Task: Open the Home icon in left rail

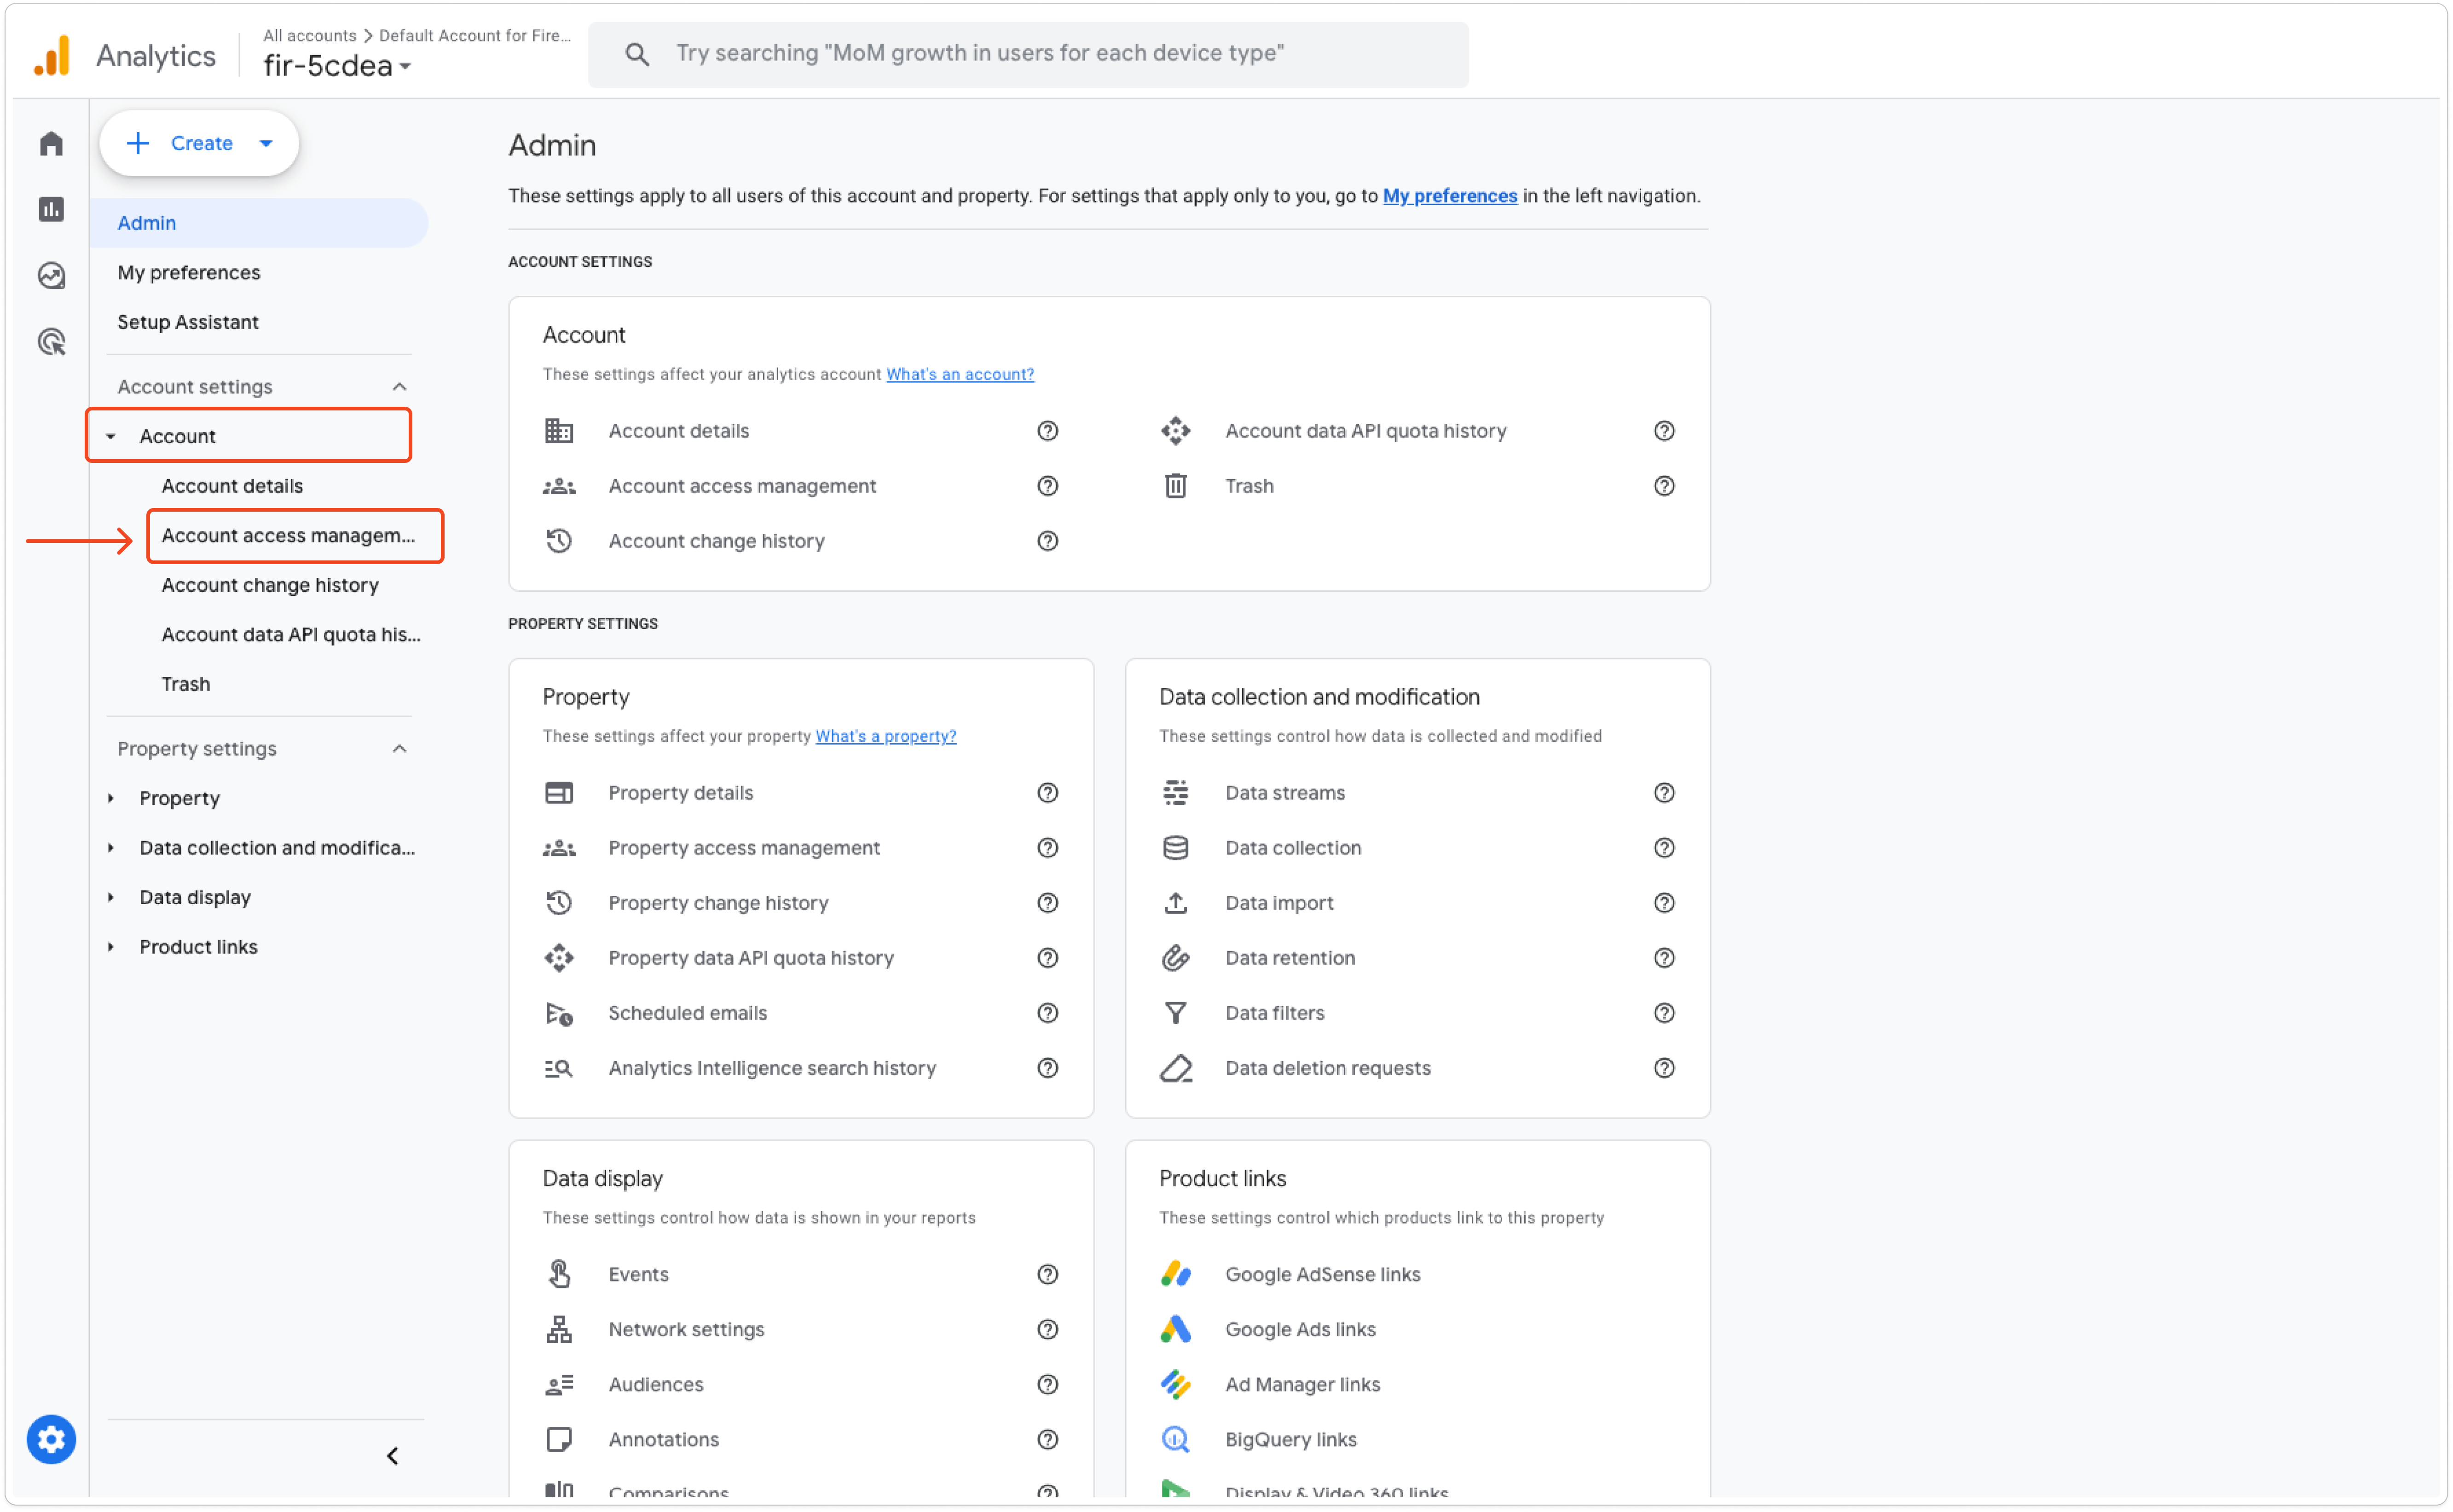Action: tap(51, 144)
